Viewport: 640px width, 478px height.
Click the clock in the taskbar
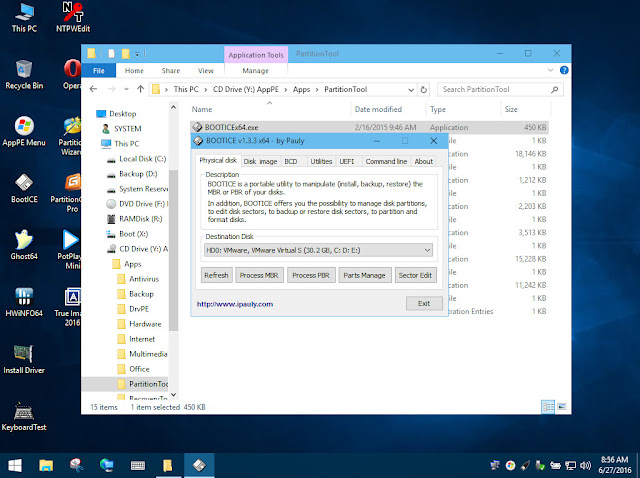[x=615, y=465]
